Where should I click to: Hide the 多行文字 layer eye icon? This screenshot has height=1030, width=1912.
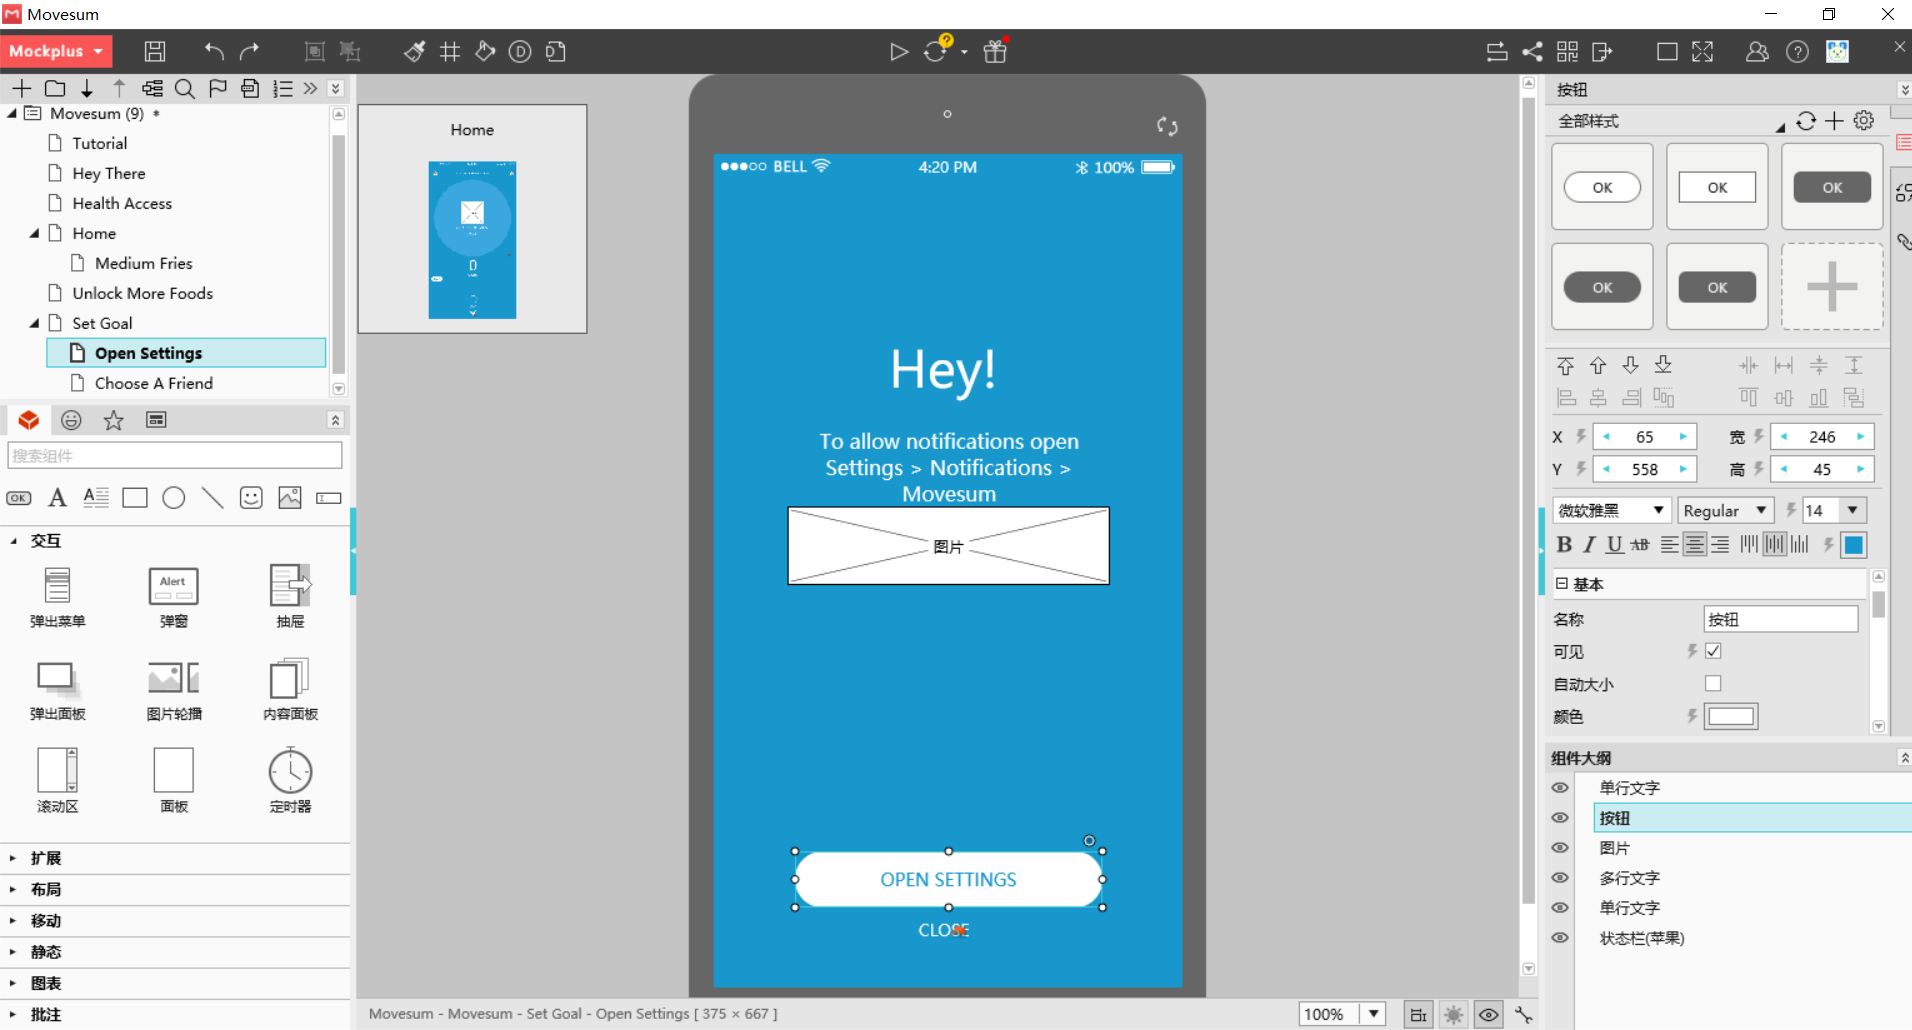[x=1560, y=878]
